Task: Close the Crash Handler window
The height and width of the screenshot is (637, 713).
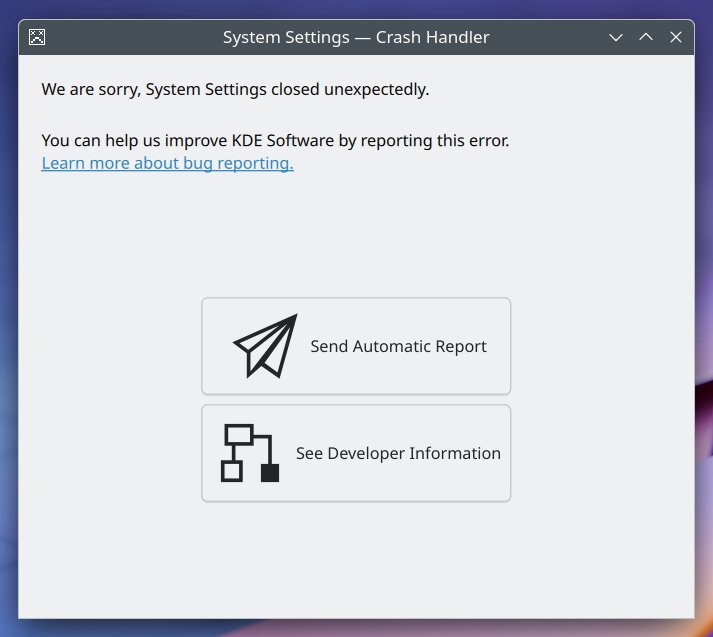Action: pyautogui.click(x=676, y=37)
